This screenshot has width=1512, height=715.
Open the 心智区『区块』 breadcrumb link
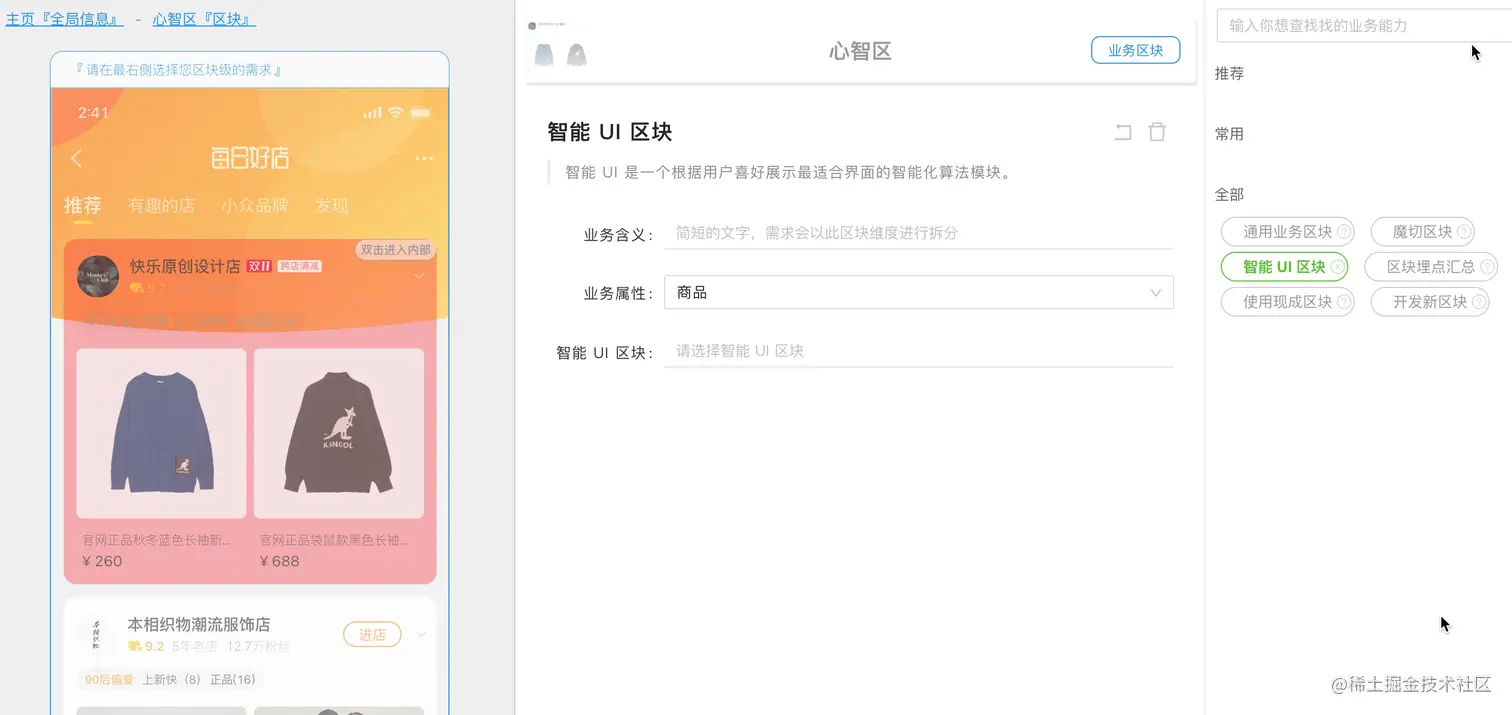pos(204,19)
